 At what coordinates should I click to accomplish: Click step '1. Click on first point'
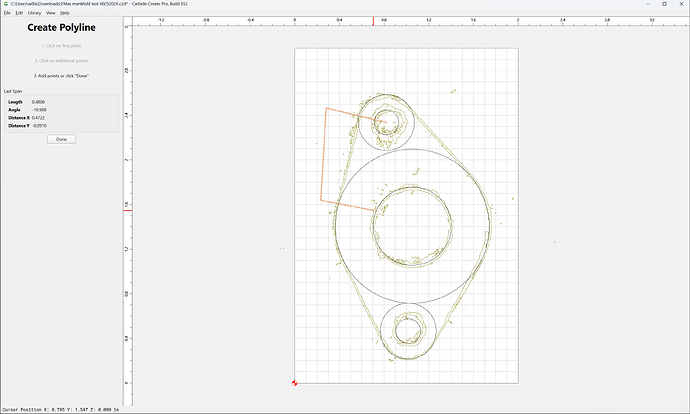(62, 46)
